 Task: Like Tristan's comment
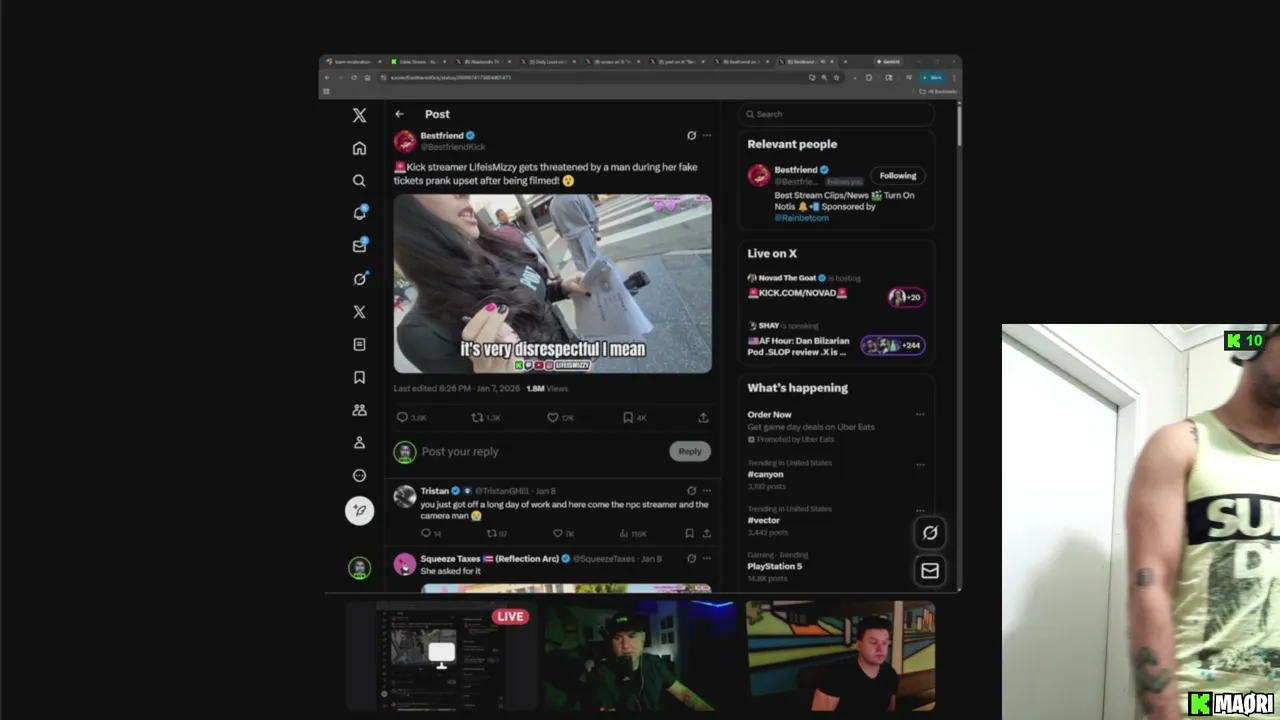point(563,534)
